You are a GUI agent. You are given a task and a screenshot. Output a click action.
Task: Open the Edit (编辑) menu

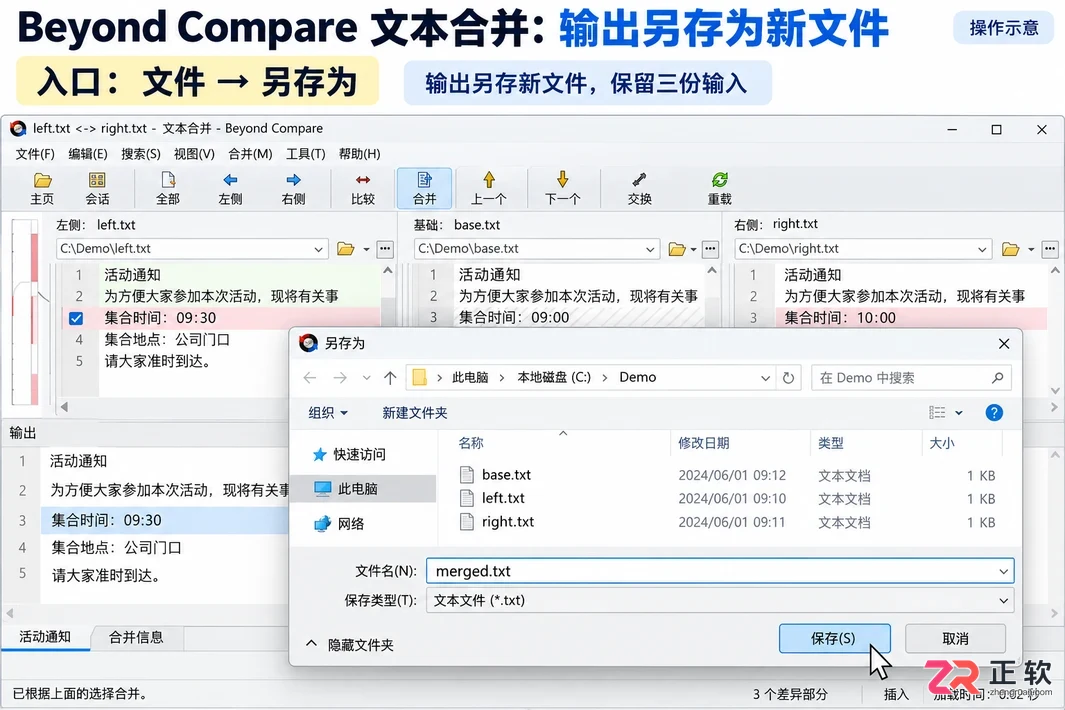pos(88,154)
